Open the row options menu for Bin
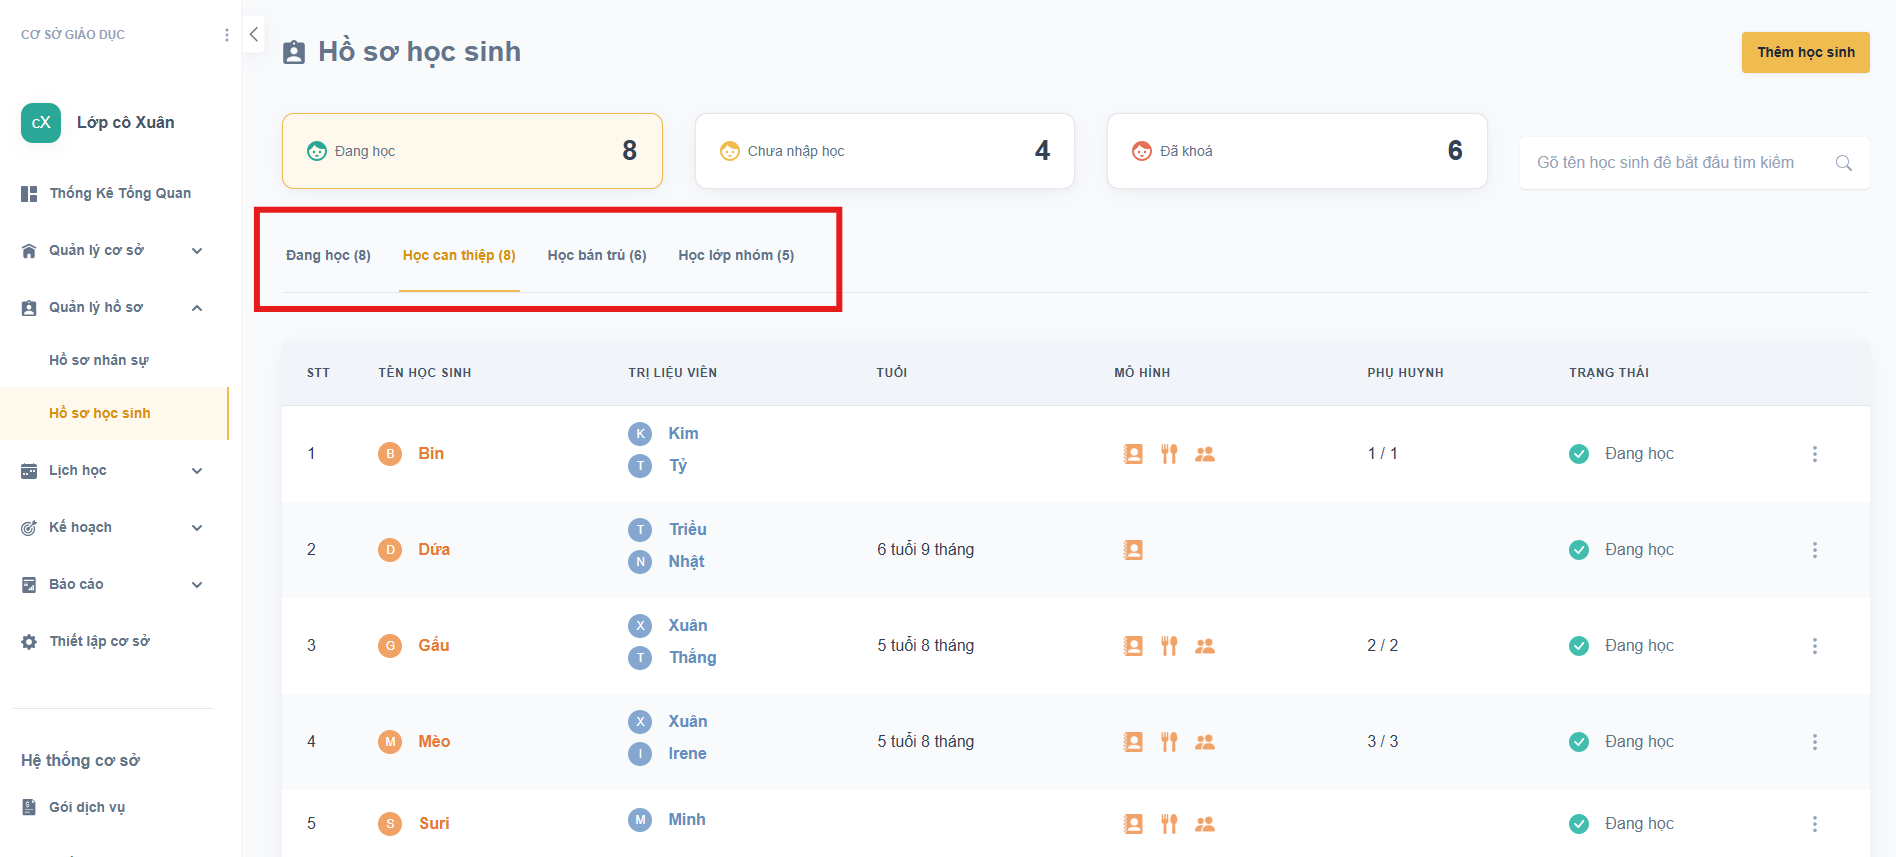1896x857 pixels. (1814, 454)
